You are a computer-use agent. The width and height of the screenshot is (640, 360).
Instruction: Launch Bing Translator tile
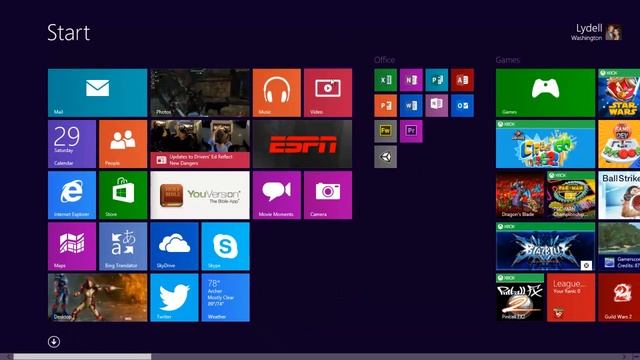pyautogui.click(x=123, y=247)
